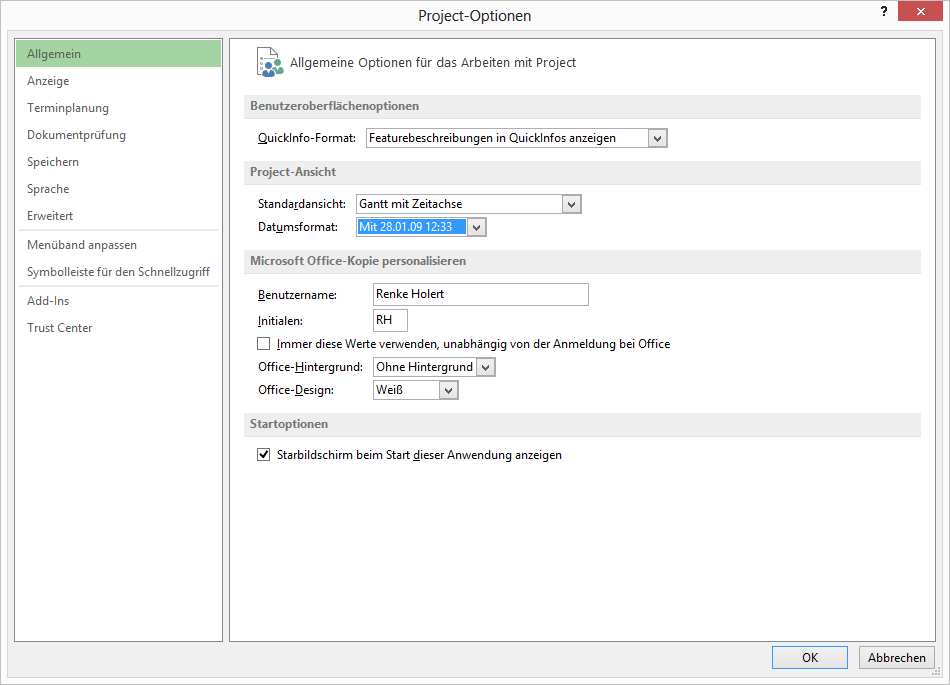Open the Sprache page
The image size is (950, 685).
point(119,189)
